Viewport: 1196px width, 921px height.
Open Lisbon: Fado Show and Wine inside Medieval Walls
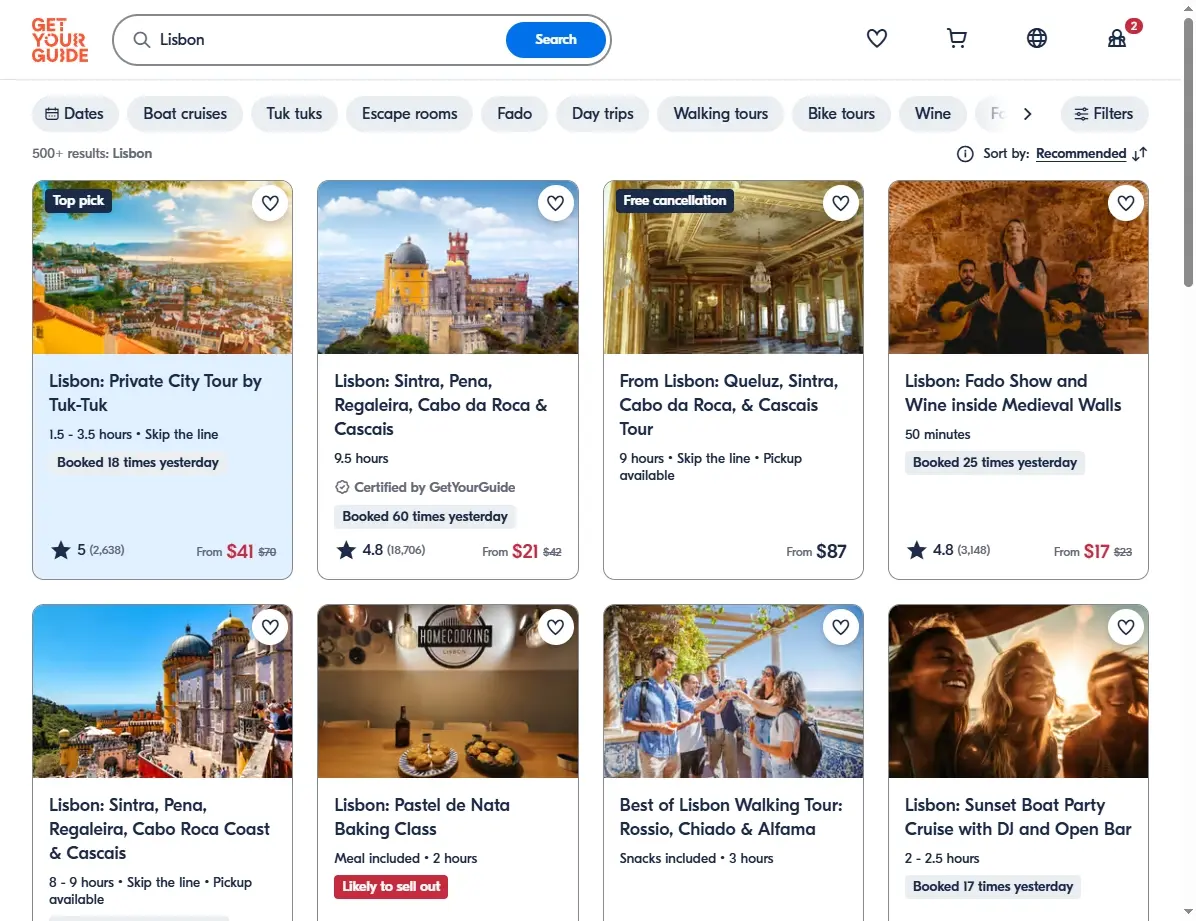(1013, 393)
